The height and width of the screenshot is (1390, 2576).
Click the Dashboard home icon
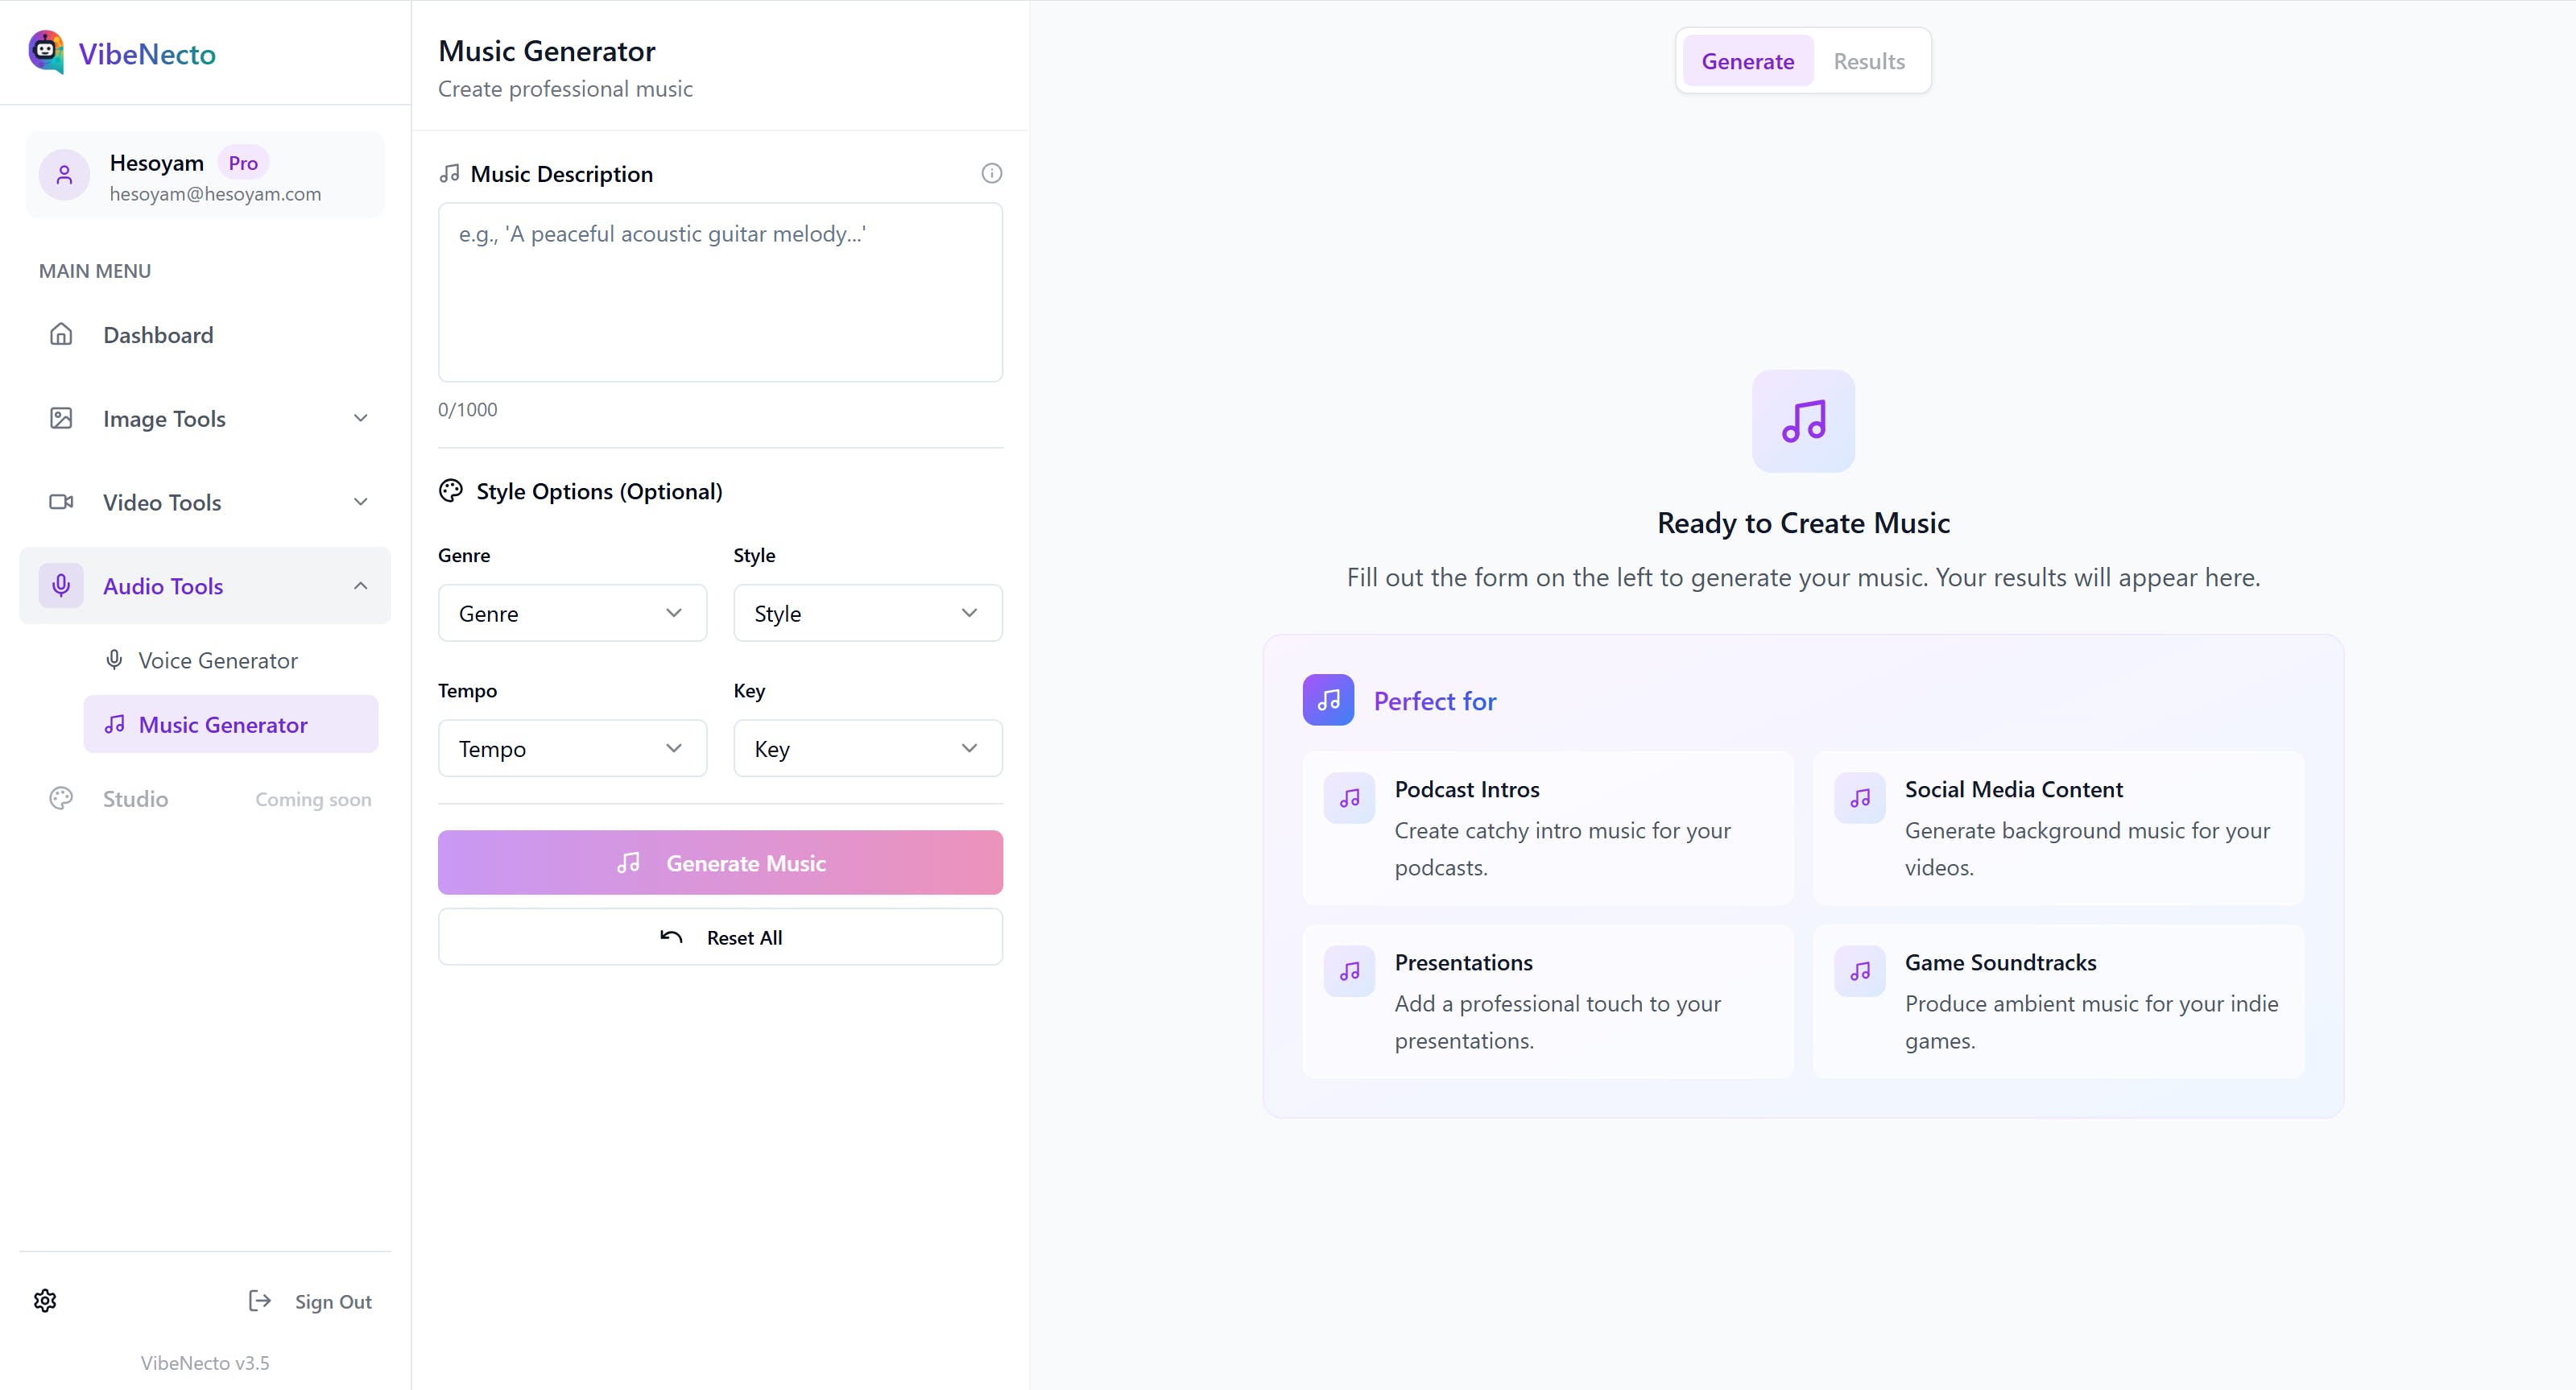(61, 334)
